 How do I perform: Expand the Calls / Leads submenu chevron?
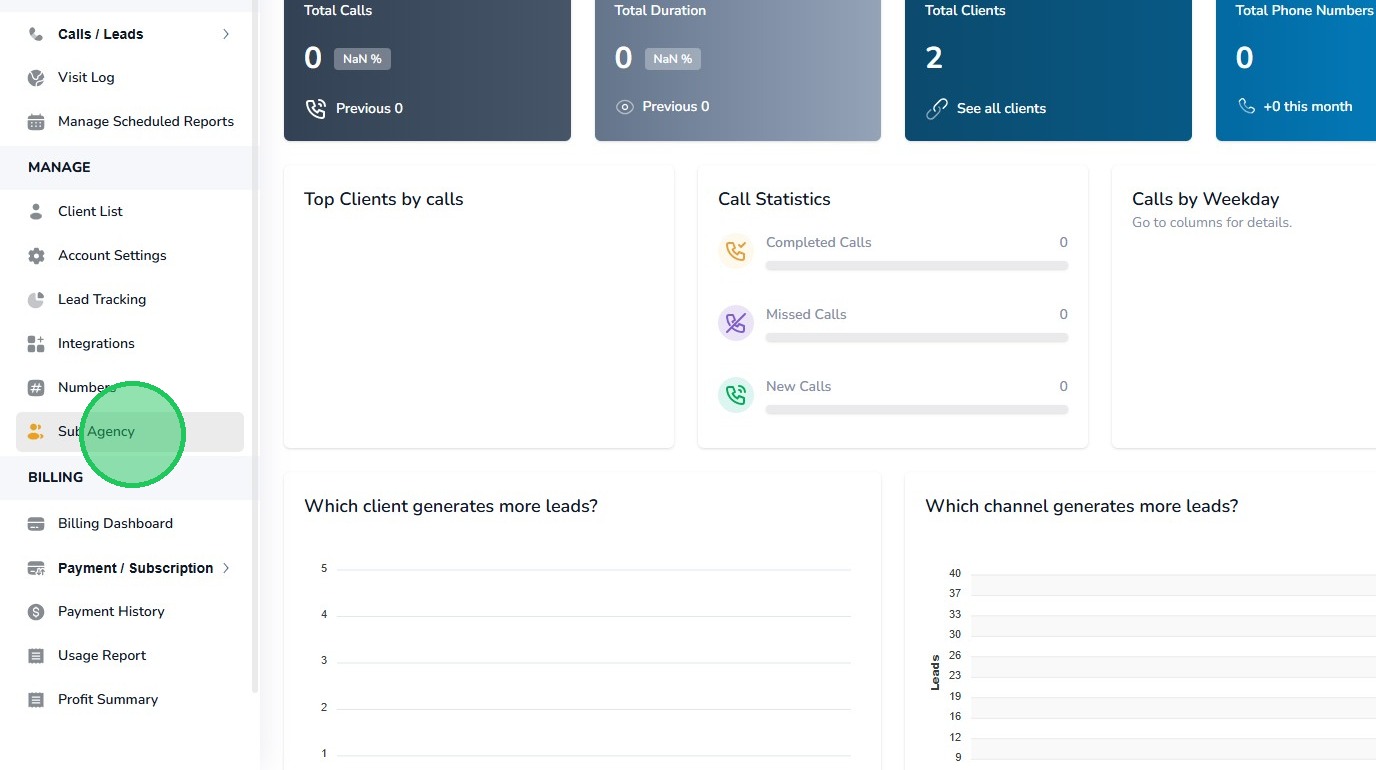click(x=226, y=34)
